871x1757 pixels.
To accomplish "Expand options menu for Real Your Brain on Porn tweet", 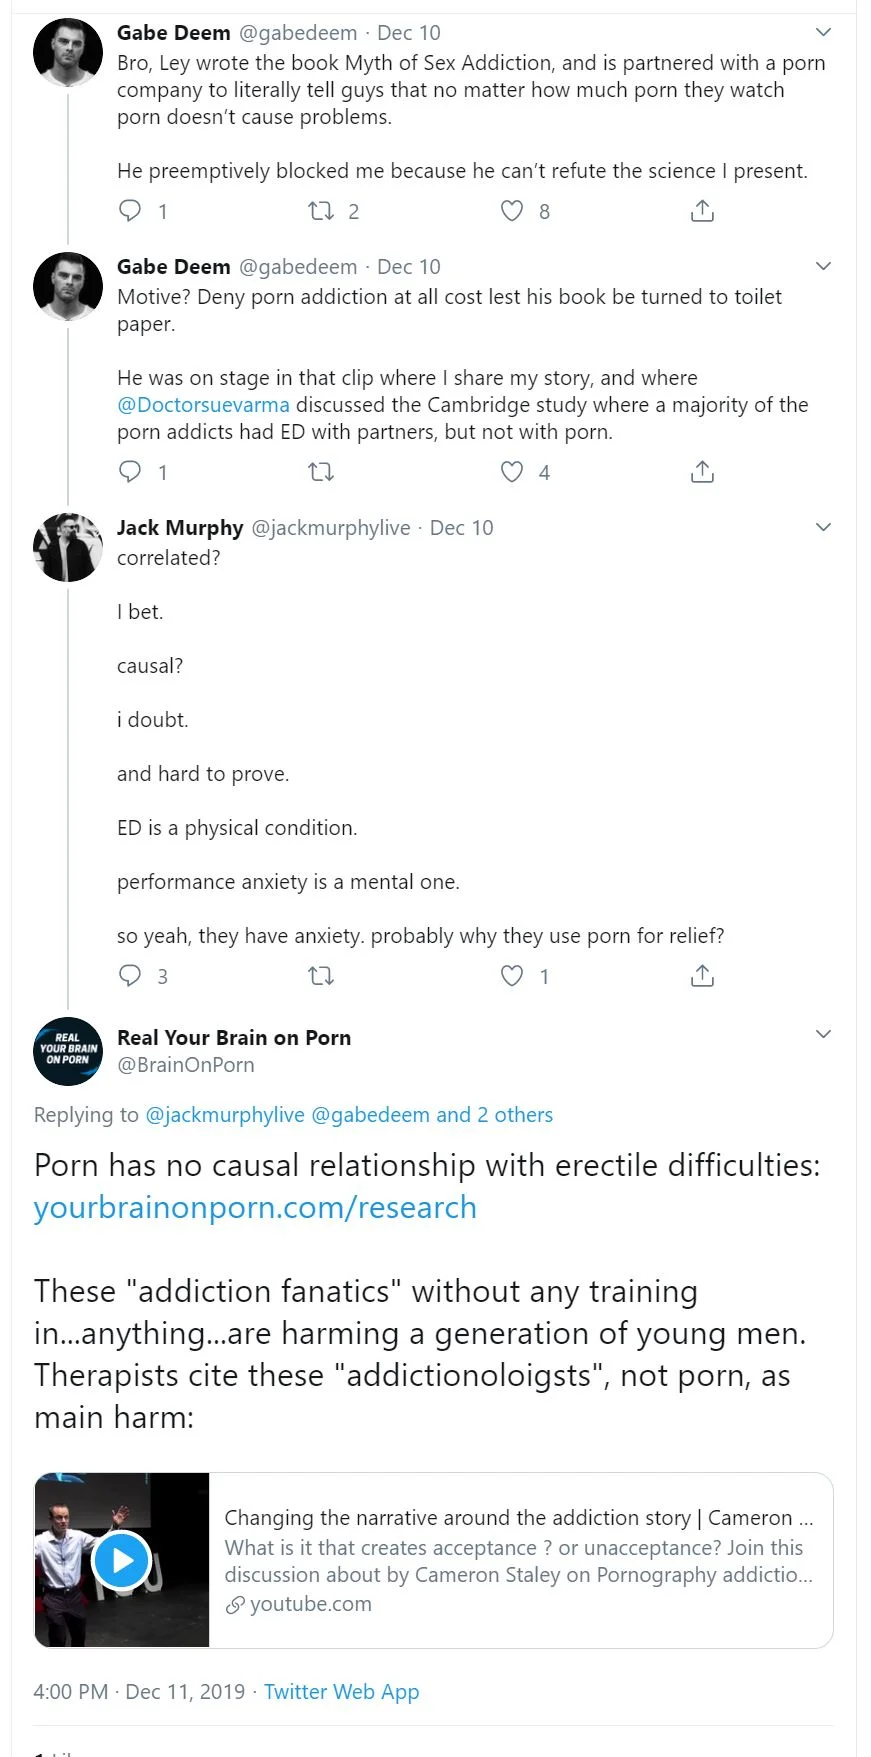I will coord(823,1034).
